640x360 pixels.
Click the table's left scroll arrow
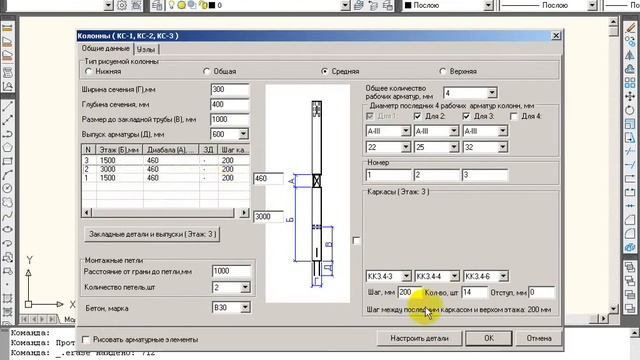pyautogui.click(x=87, y=213)
